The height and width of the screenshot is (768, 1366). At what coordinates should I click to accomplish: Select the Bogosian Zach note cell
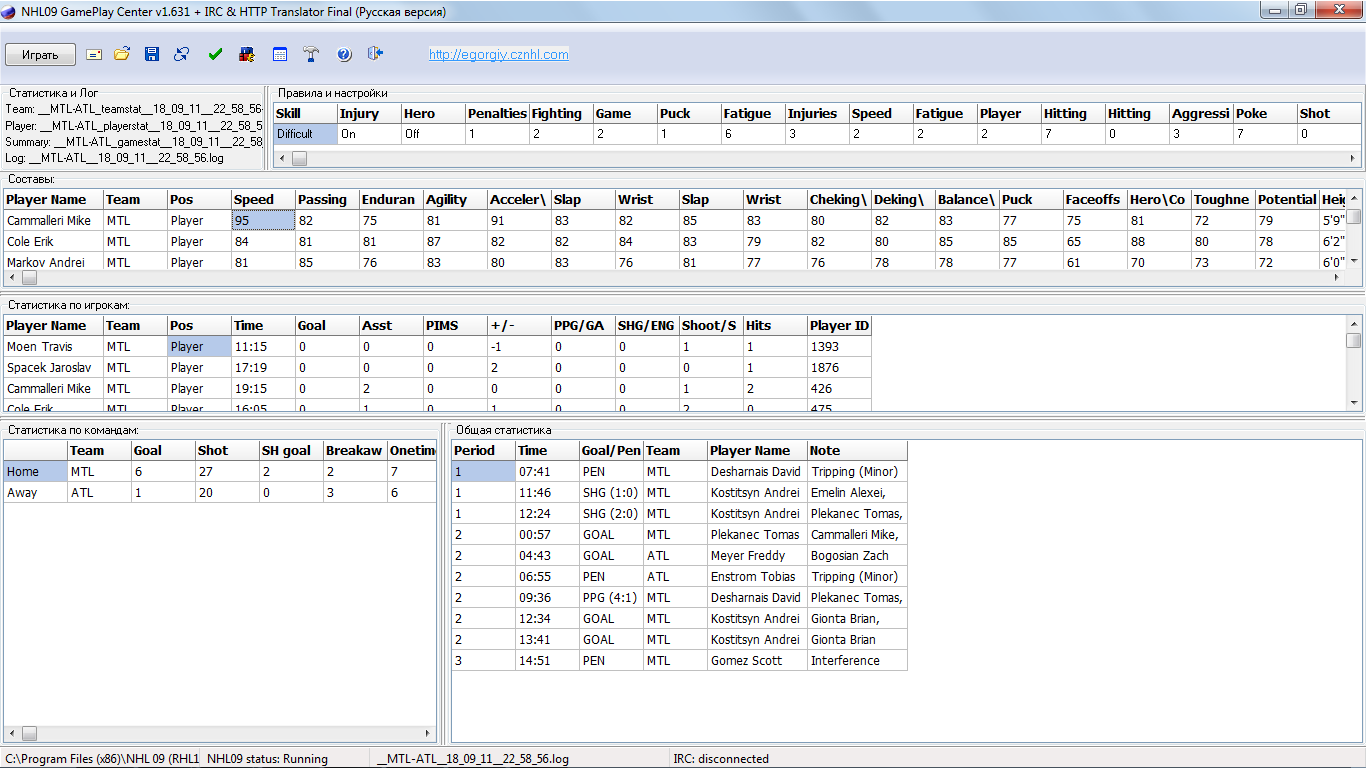[857, 555]
